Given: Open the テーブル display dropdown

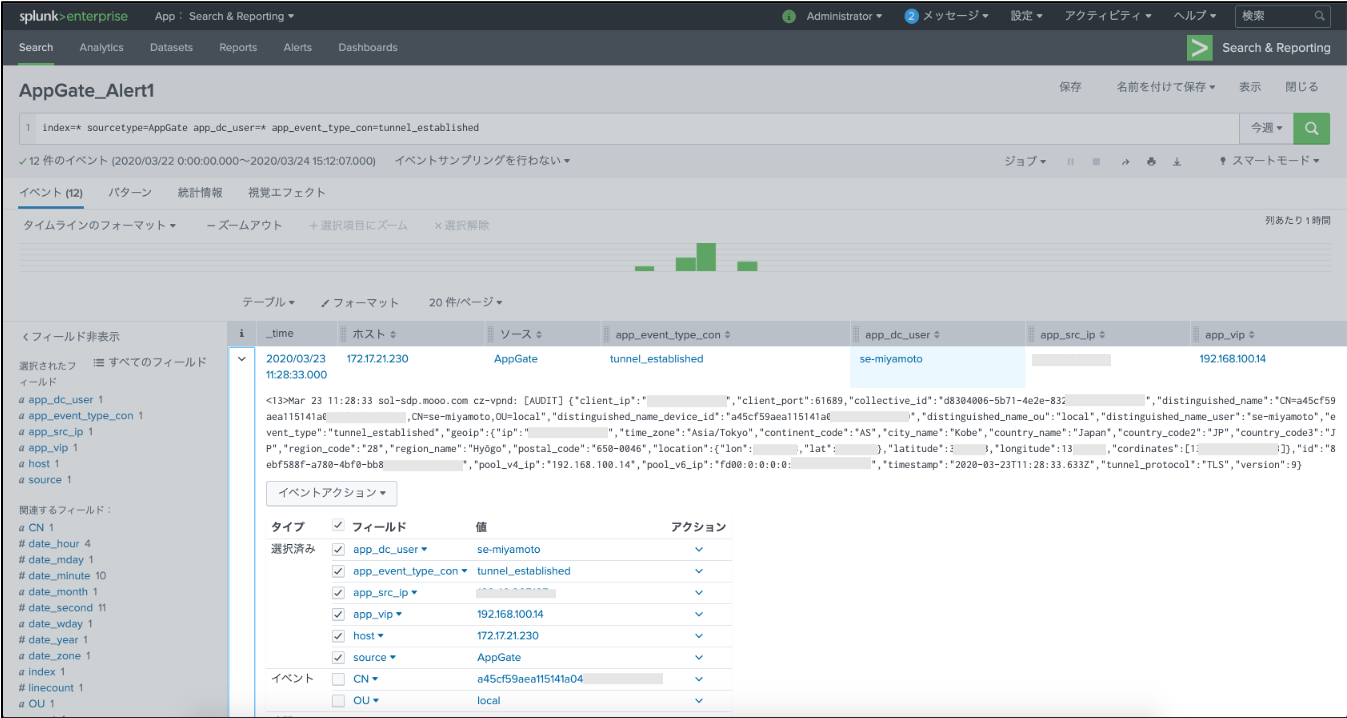Looking at the screenshot, I should (268, 302).
